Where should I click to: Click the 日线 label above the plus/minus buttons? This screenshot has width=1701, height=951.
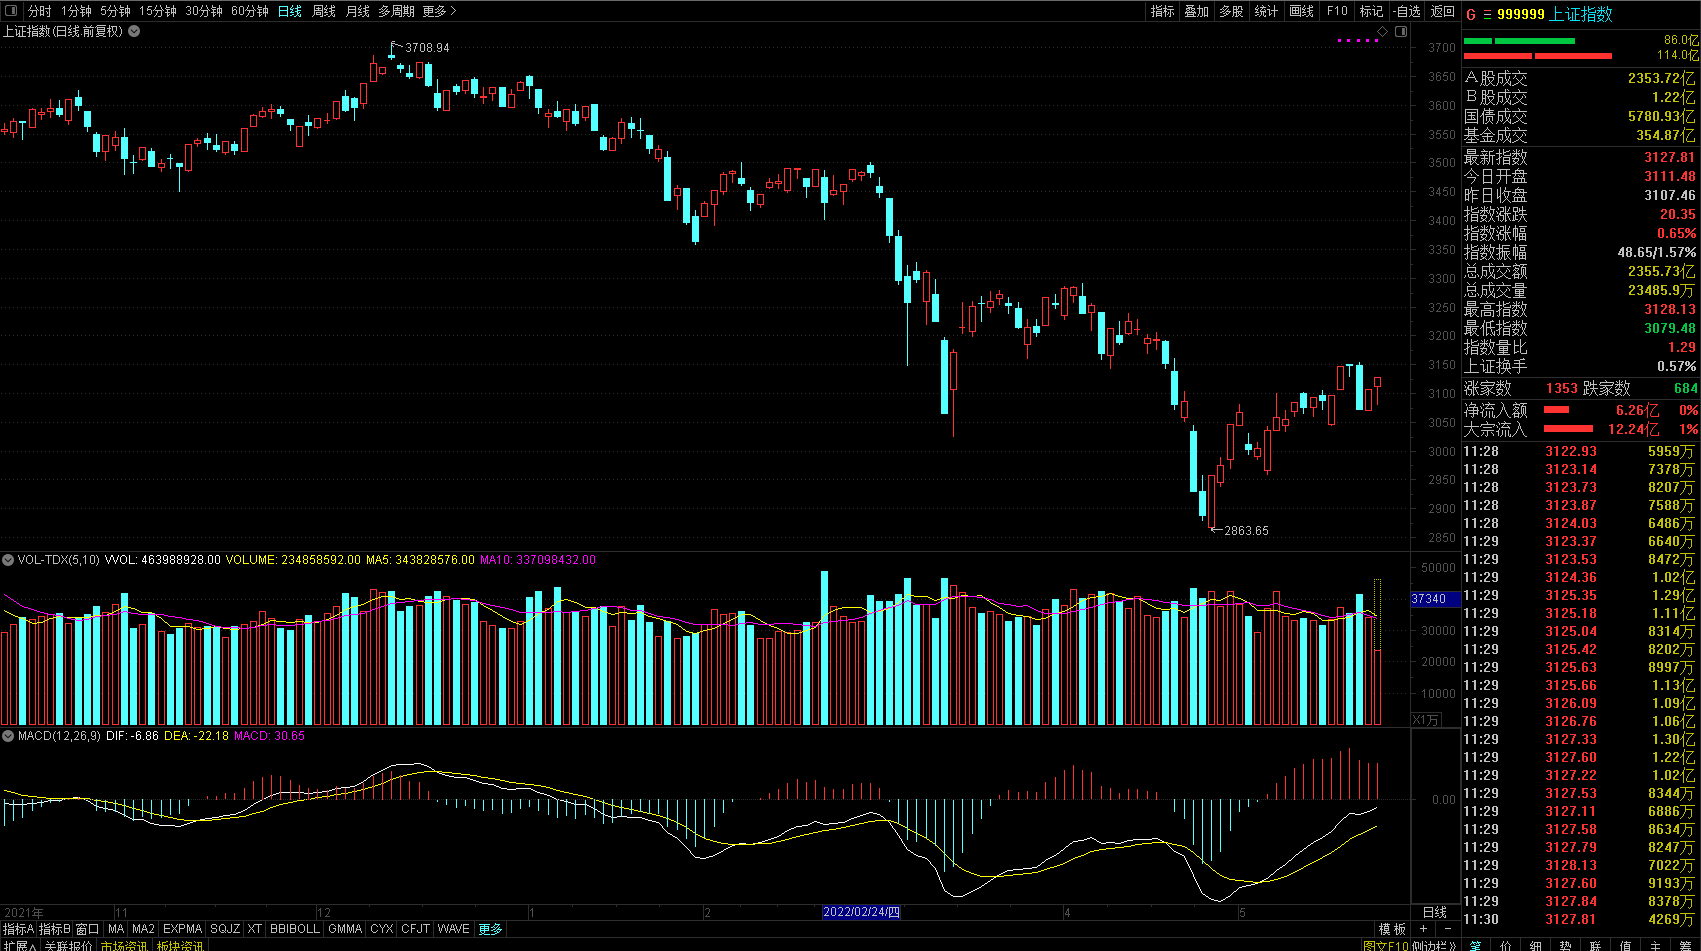pos(1435,912)
